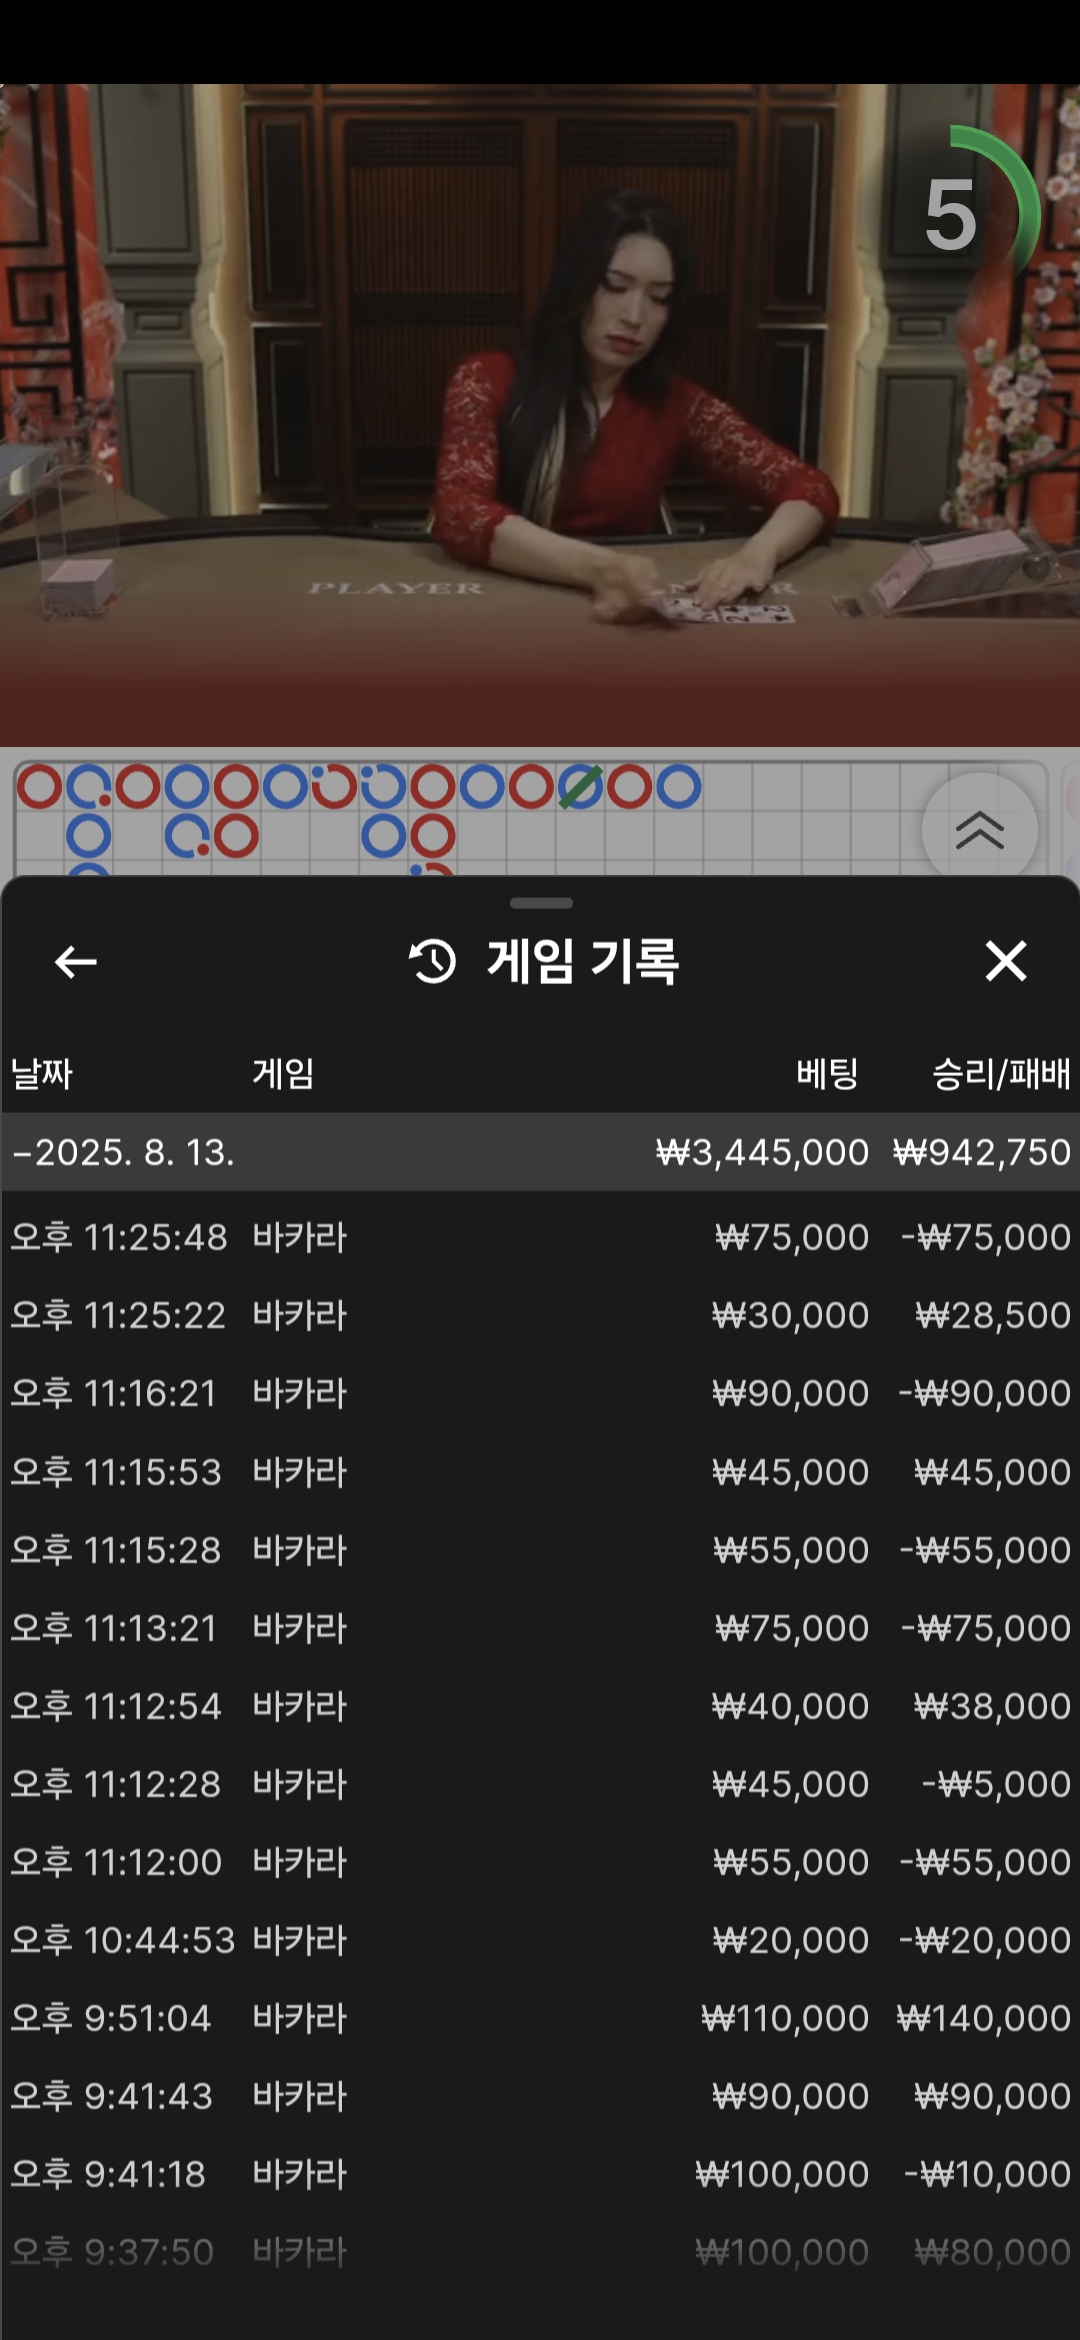Click the green tie marker on road
1080x2340 pixels.
click(580, 787)
